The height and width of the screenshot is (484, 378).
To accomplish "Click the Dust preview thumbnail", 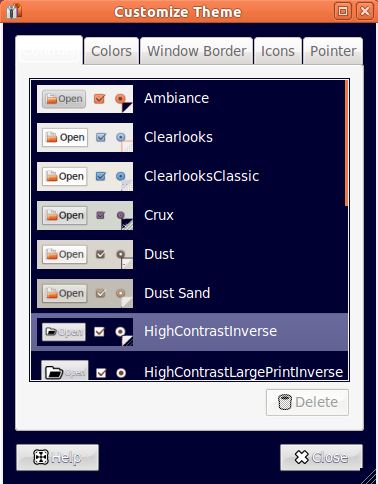I will point(85,254).
